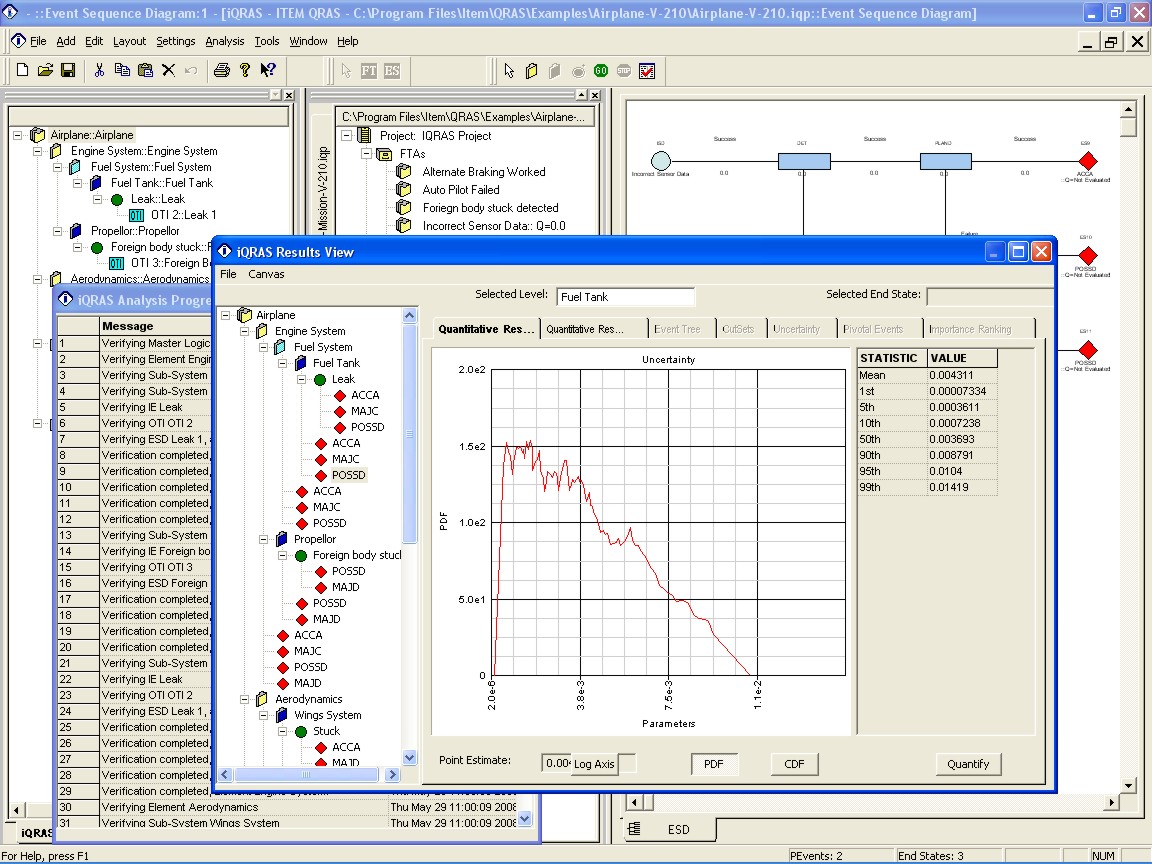Image resolution: width=1152 pixels, height=864 pixels.
Task: Open the Settings menu
Action: 176,41
